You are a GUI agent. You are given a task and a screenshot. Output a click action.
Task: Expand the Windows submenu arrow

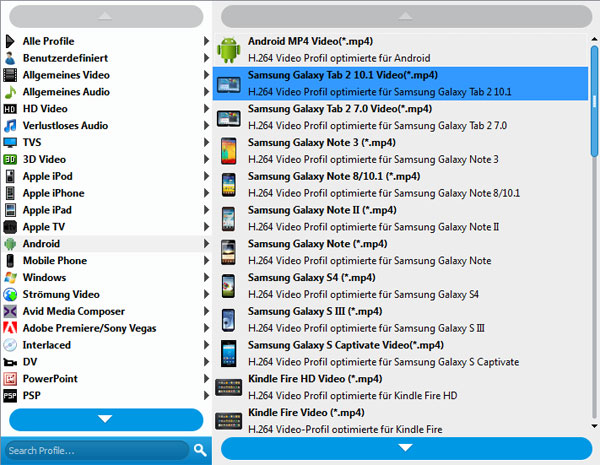pos(206,277)
